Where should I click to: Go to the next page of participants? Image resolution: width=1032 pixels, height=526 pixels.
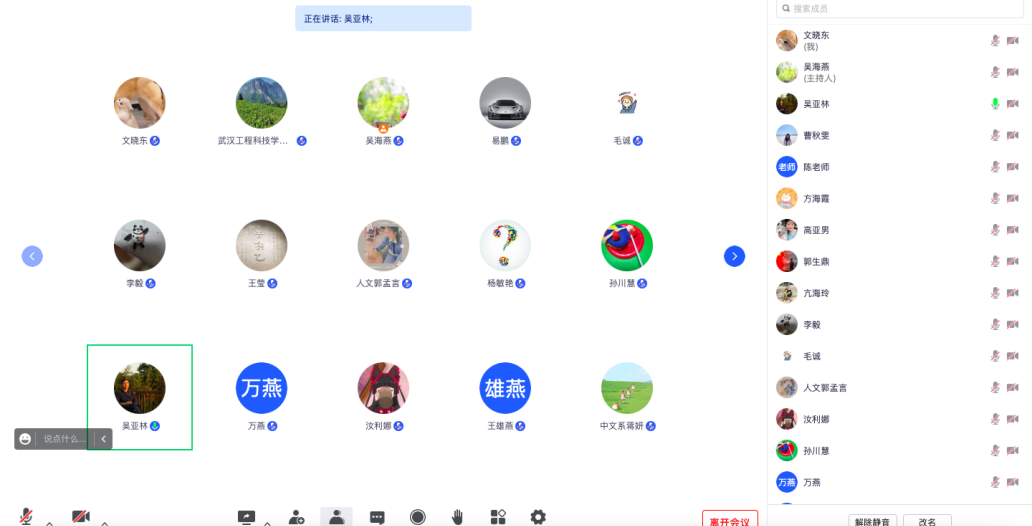[x=735, y=256]
